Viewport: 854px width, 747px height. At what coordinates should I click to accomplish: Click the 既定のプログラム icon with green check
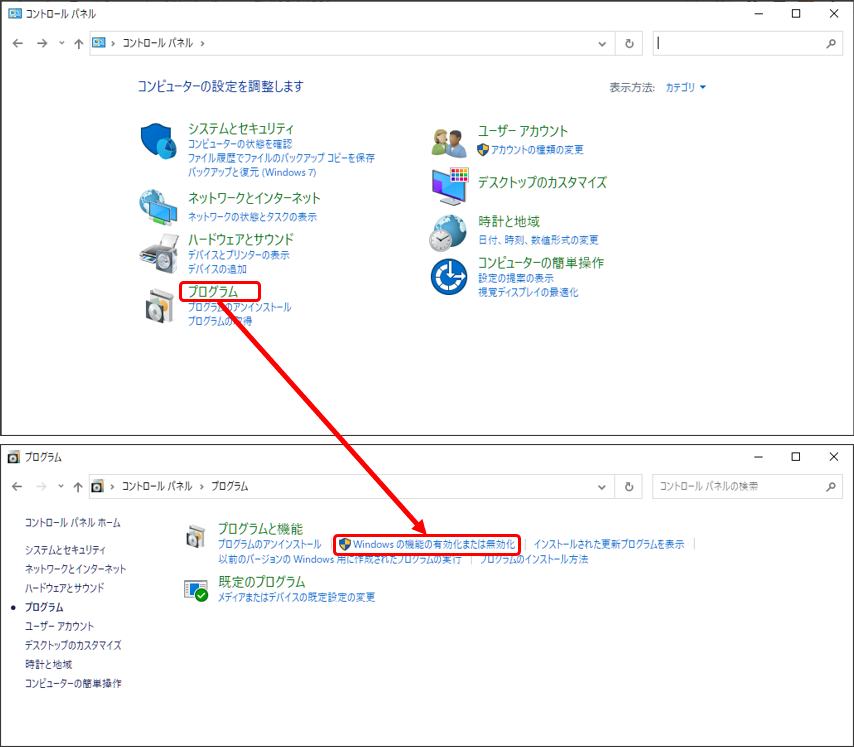(x=196, y=590)
